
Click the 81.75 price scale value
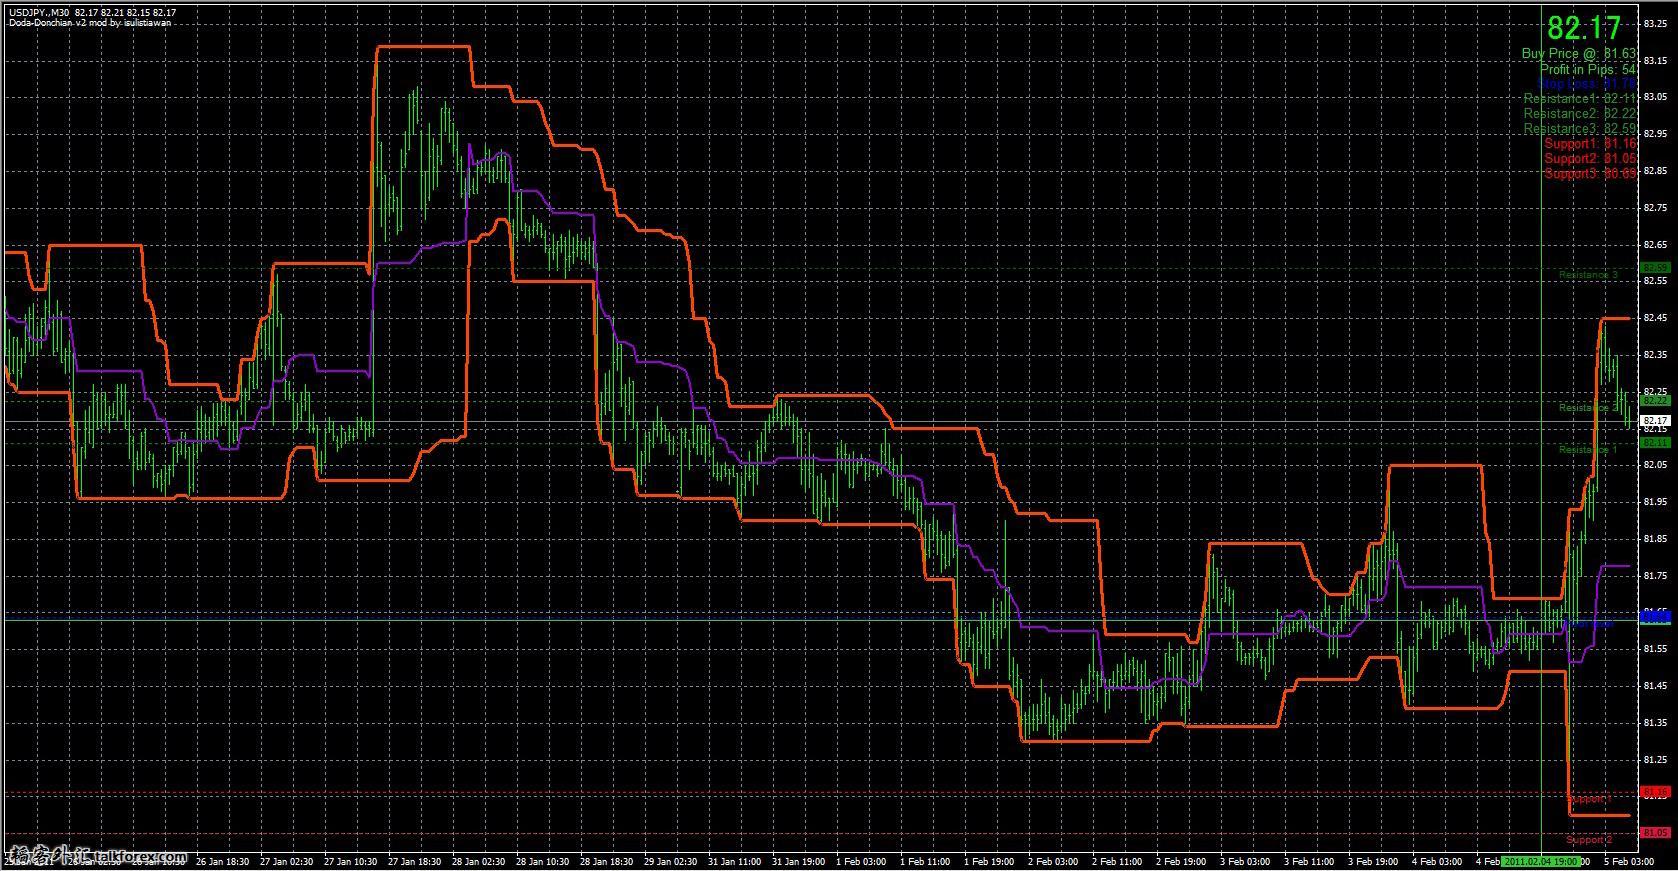(x=1656, y=576)
